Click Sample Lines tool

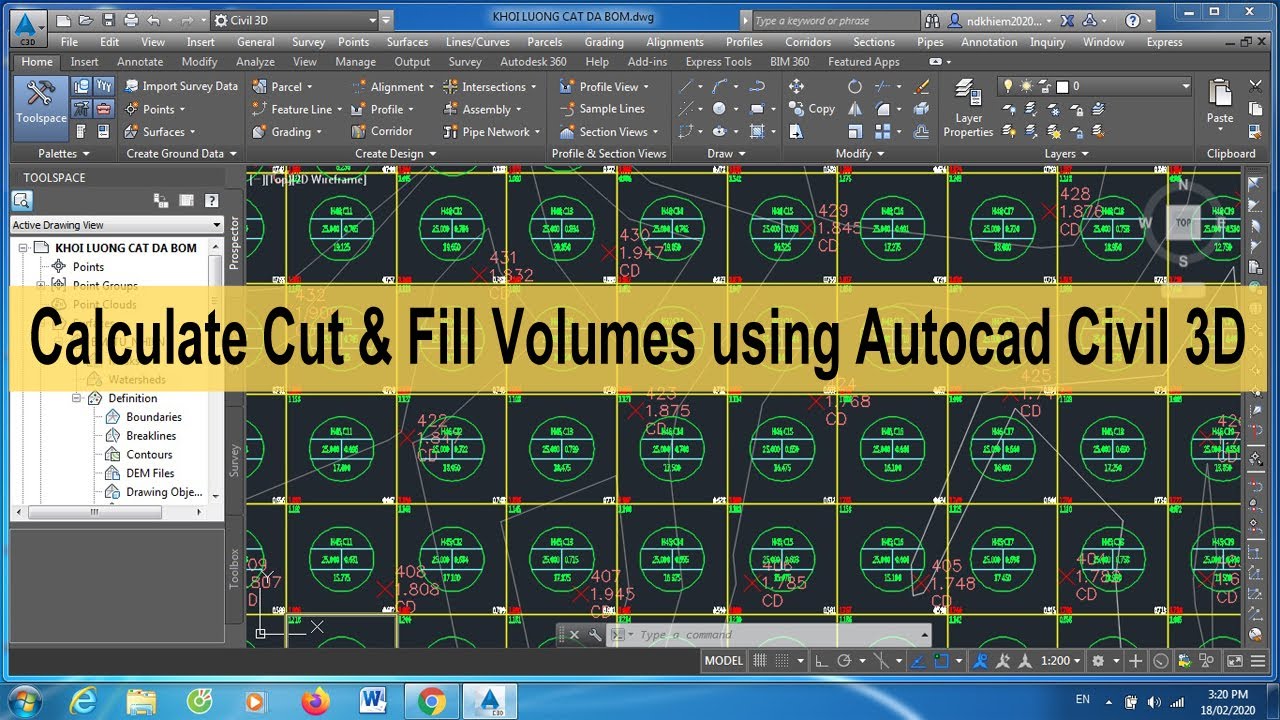click(602, 109)
